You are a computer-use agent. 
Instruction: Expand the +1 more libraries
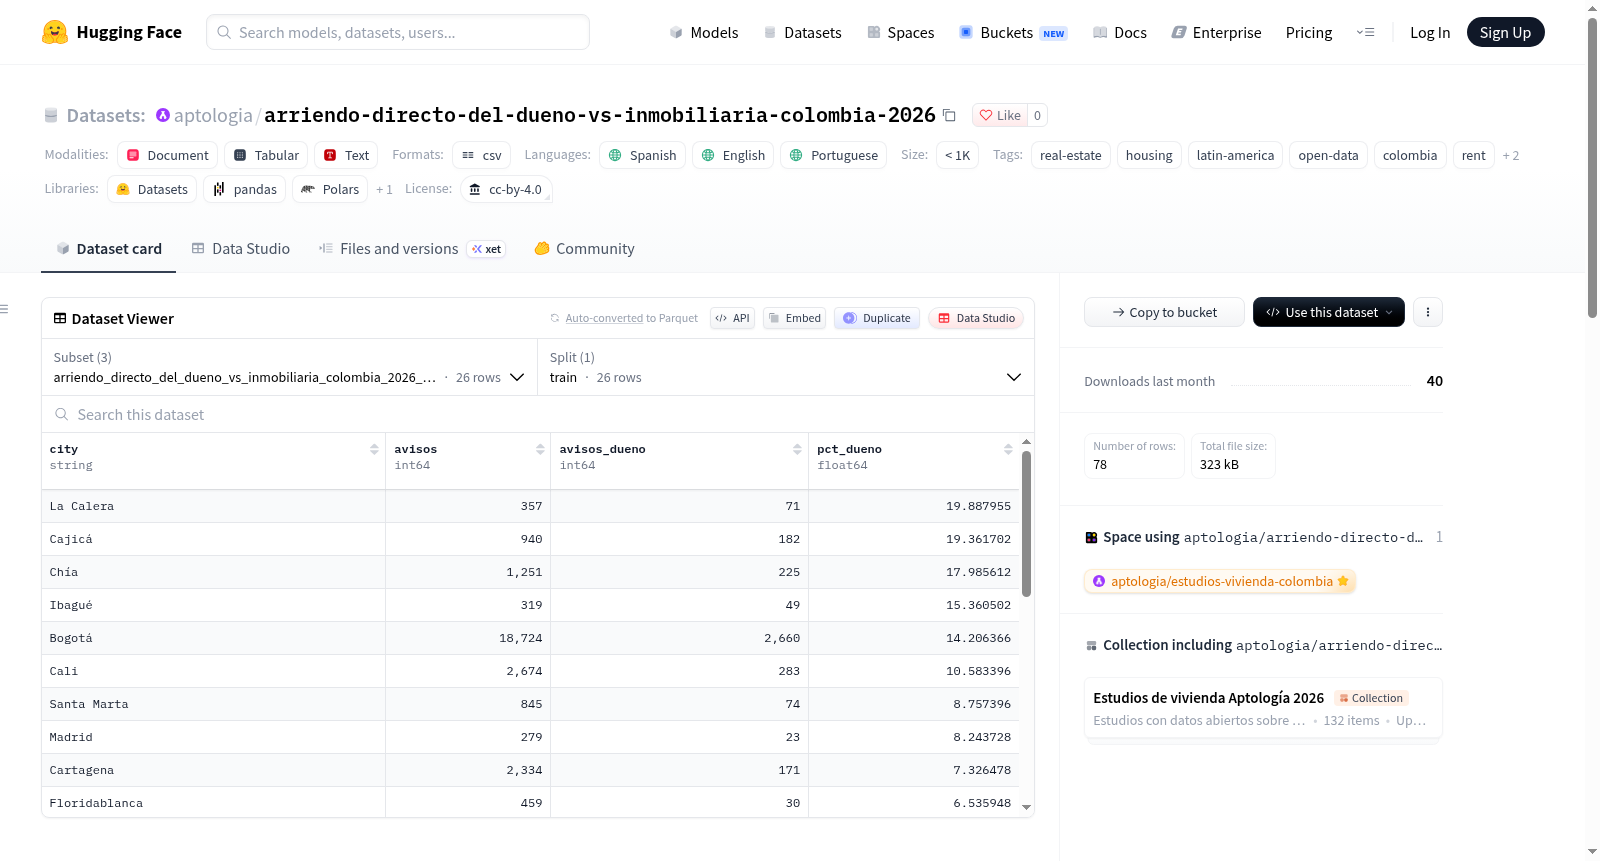click(x=384, y=190)
